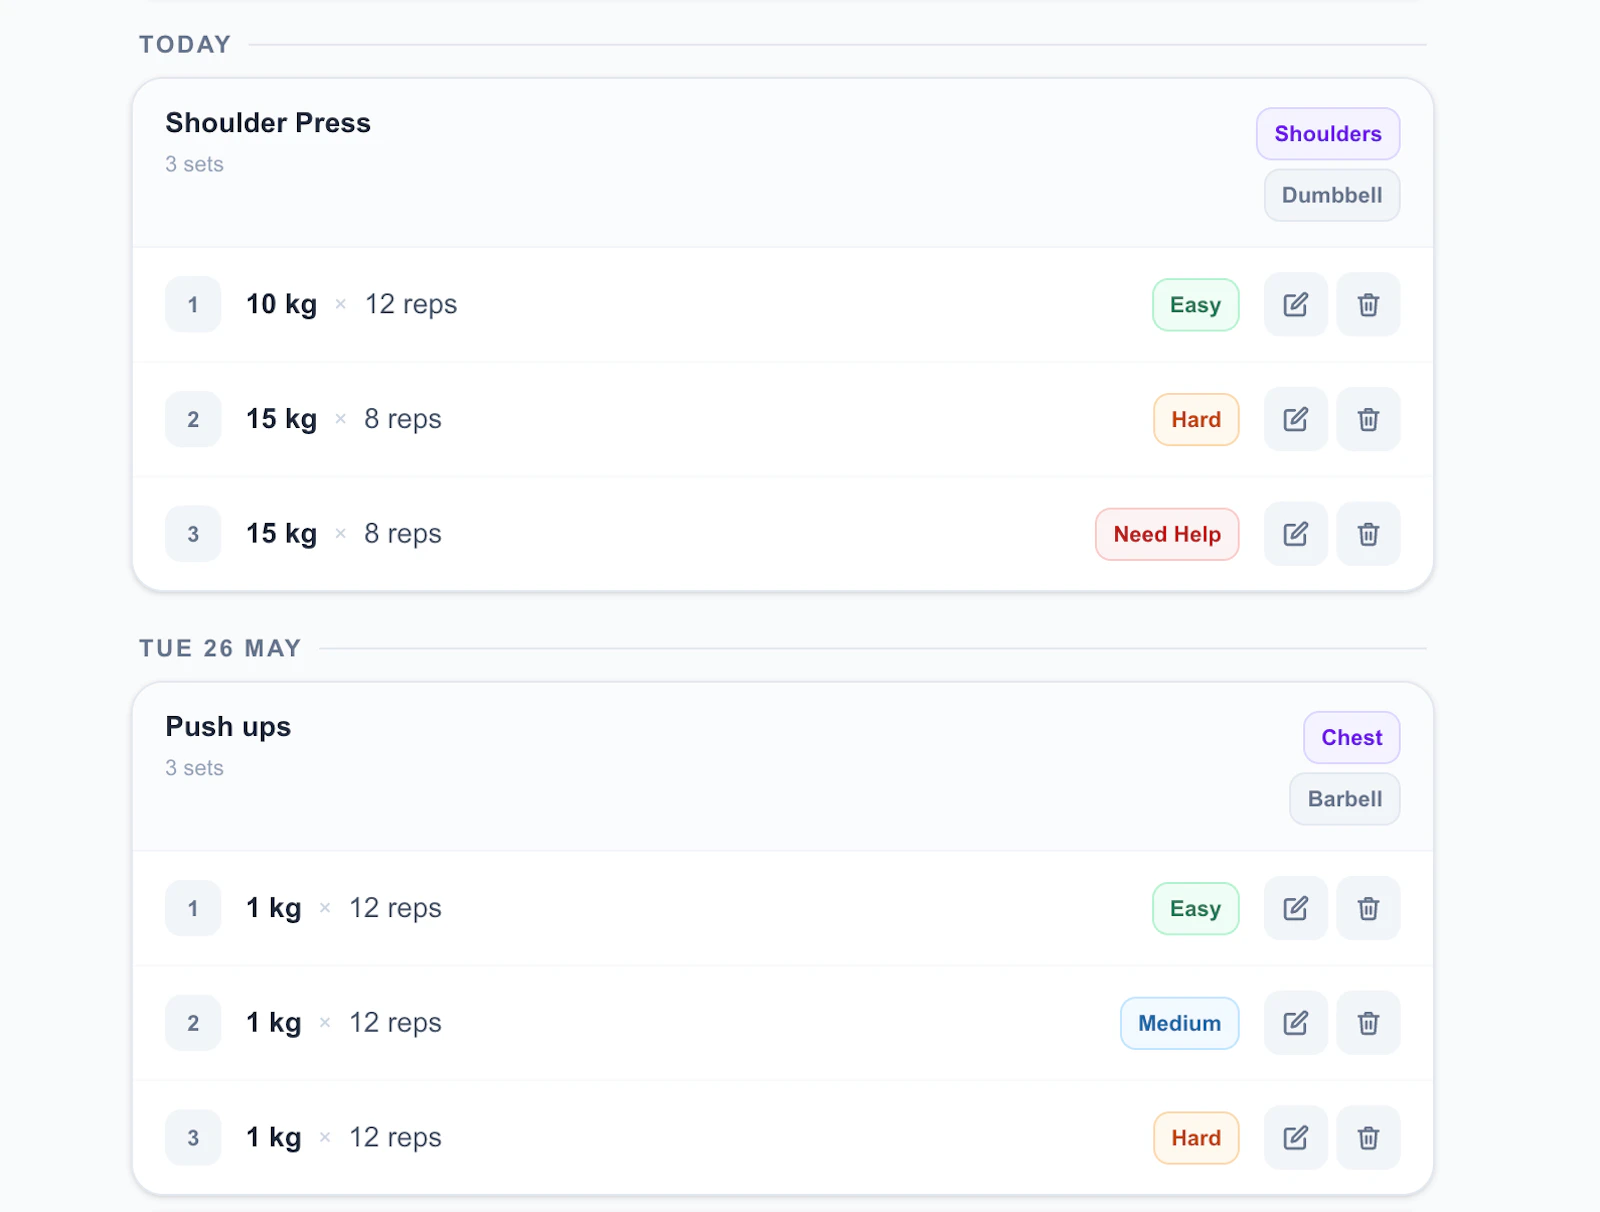Click the Medium difficulty badge
The width and height of the screenshot is (1600, 1212).
[1180, 1024]
